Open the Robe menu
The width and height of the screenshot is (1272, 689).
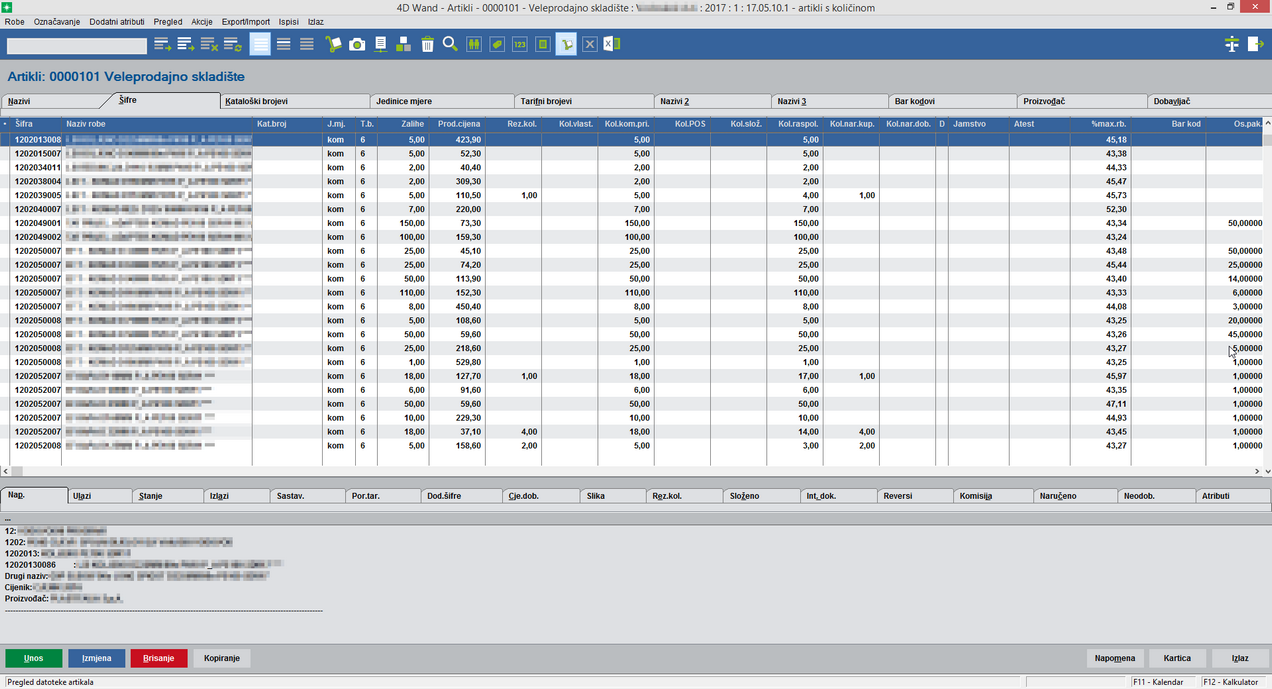(15, 21)
